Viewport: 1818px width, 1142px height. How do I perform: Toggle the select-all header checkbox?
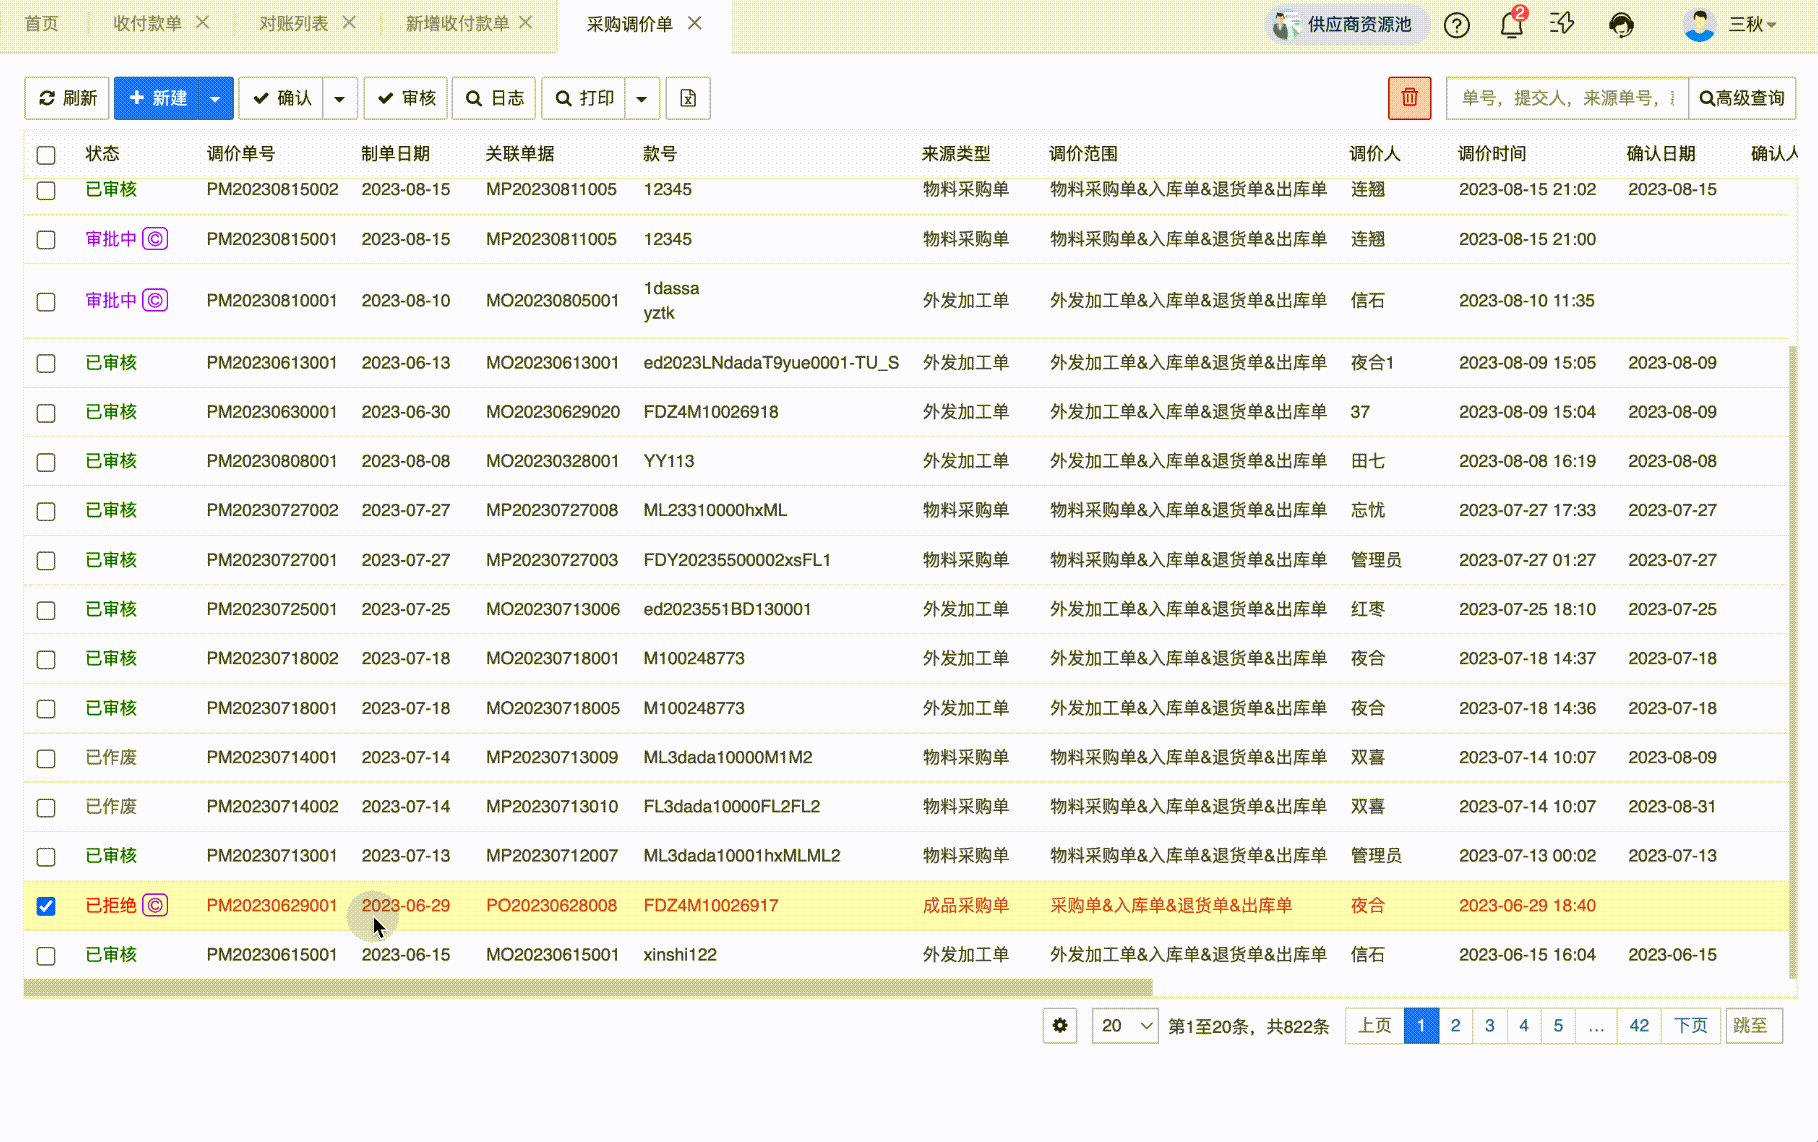point(46,155)
